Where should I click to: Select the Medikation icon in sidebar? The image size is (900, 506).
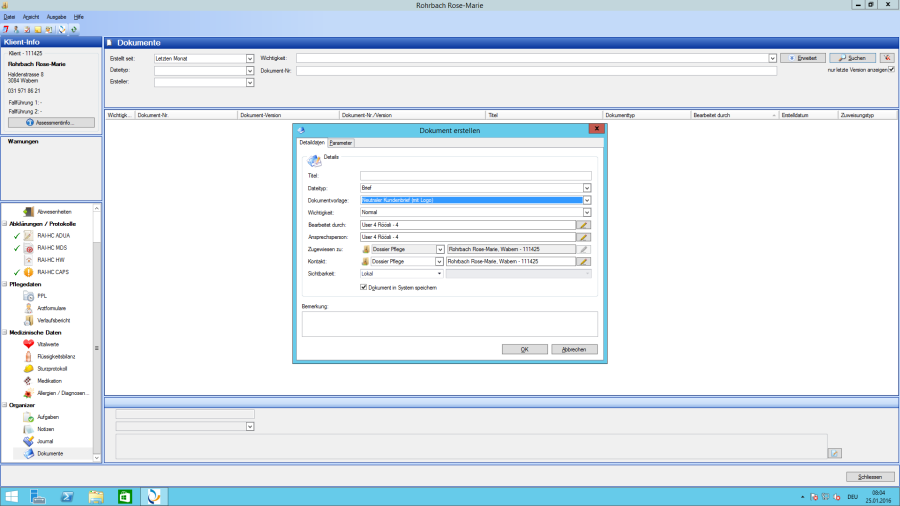coord(29,381)
